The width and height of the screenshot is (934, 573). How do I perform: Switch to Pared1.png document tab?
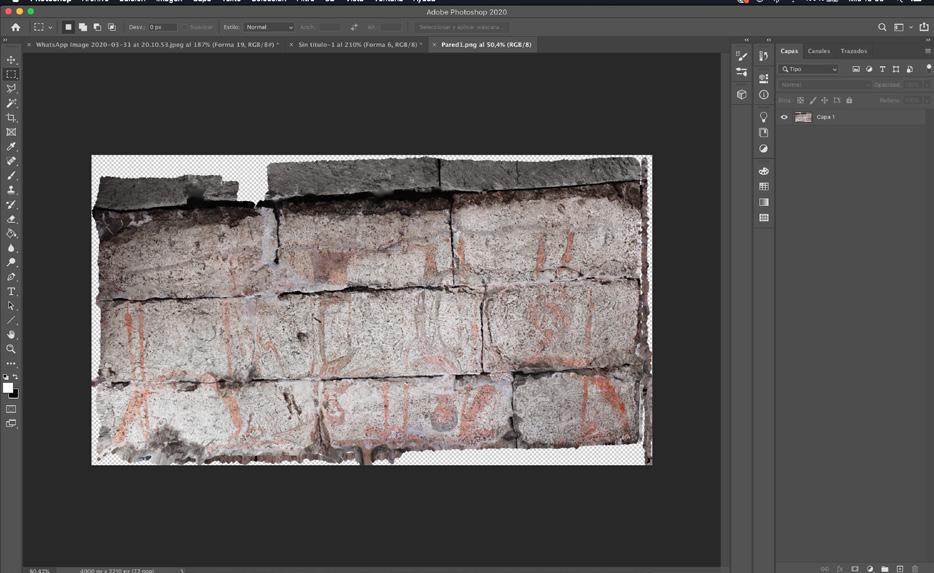coord(486,45)
